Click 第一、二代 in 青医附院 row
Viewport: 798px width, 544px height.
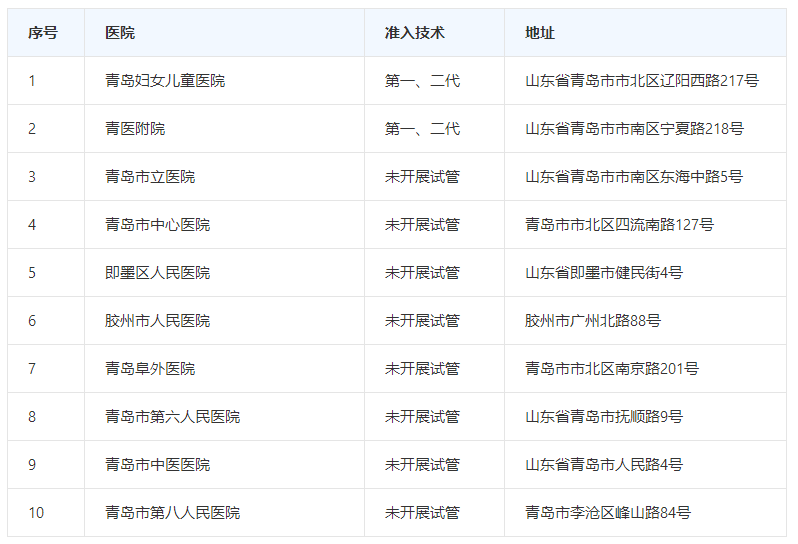[x=422, y=129]
